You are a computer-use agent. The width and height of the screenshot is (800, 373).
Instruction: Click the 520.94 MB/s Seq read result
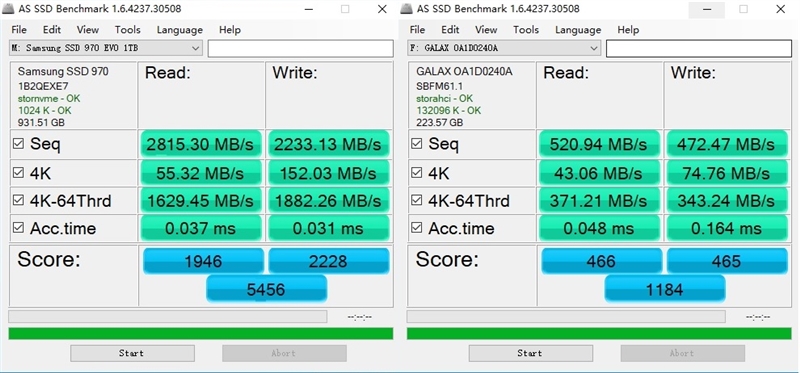599,144
